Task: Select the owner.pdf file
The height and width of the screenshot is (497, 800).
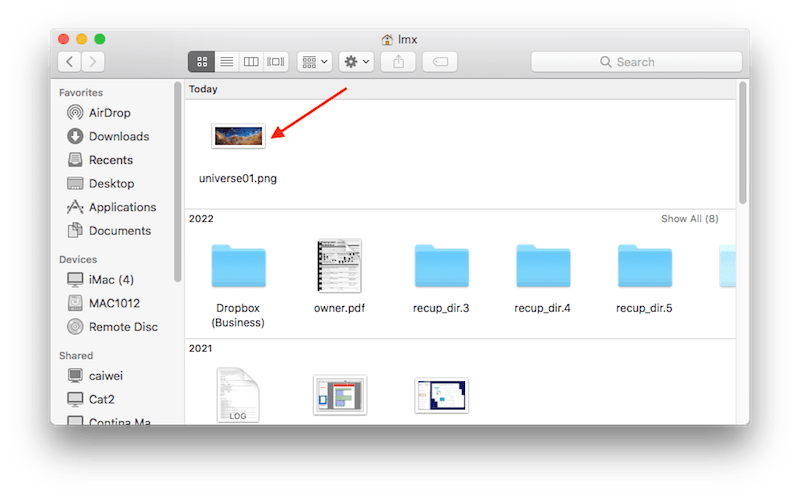Action: click(x=339, y=266)
